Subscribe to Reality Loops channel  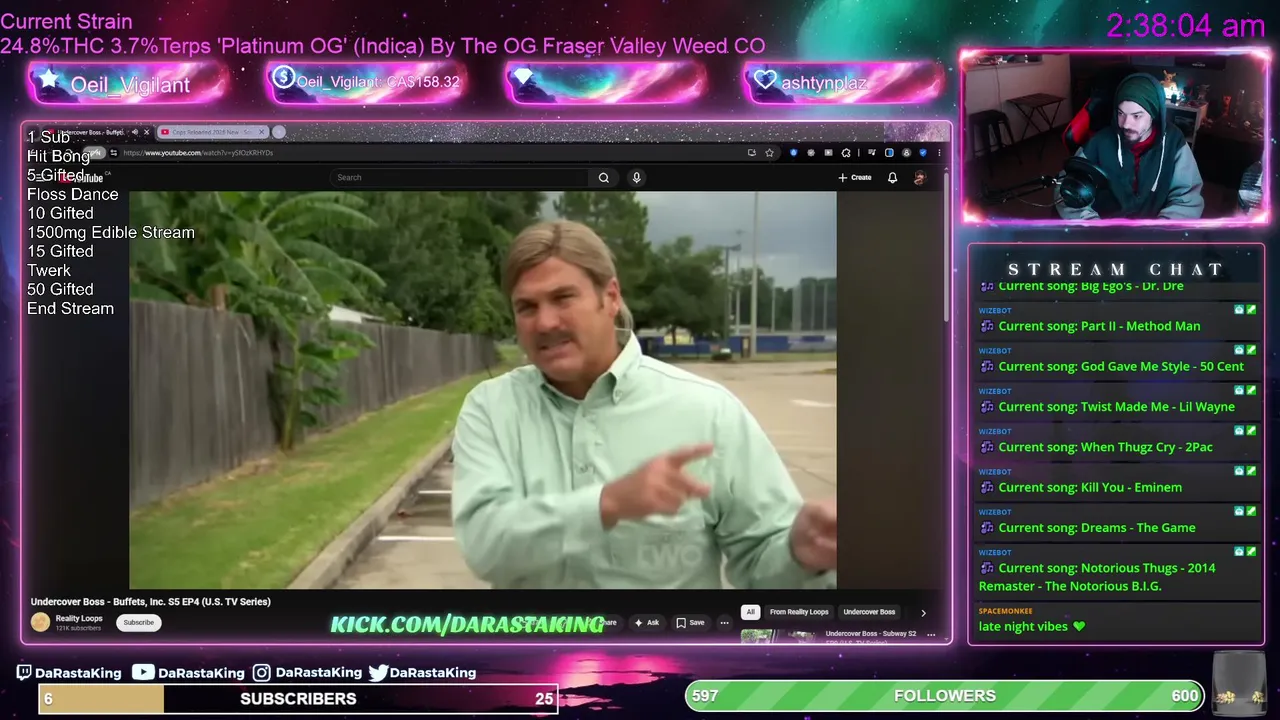(138, 622)
